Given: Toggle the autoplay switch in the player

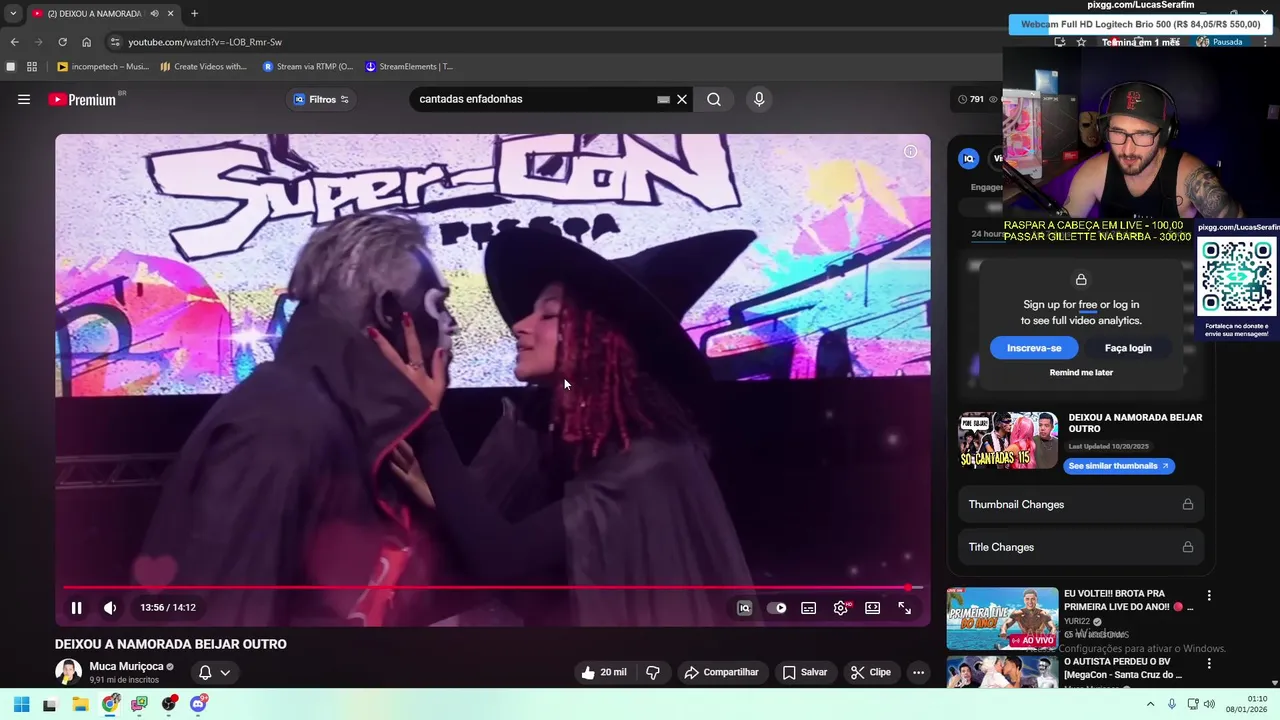Looking at the screenshot, I should tap(777, 607).
